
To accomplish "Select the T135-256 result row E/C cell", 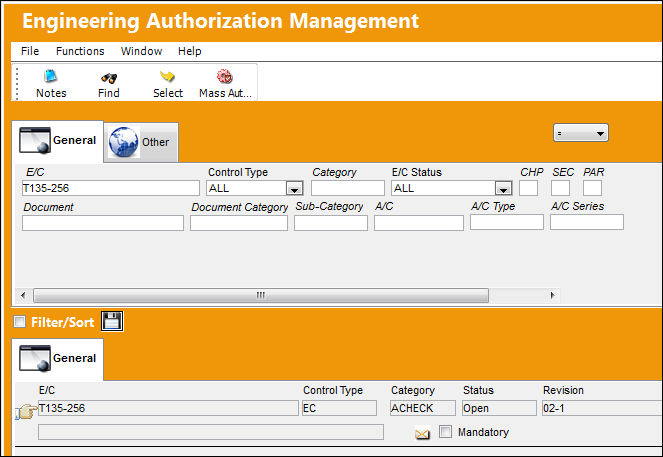I will point(168,408).
